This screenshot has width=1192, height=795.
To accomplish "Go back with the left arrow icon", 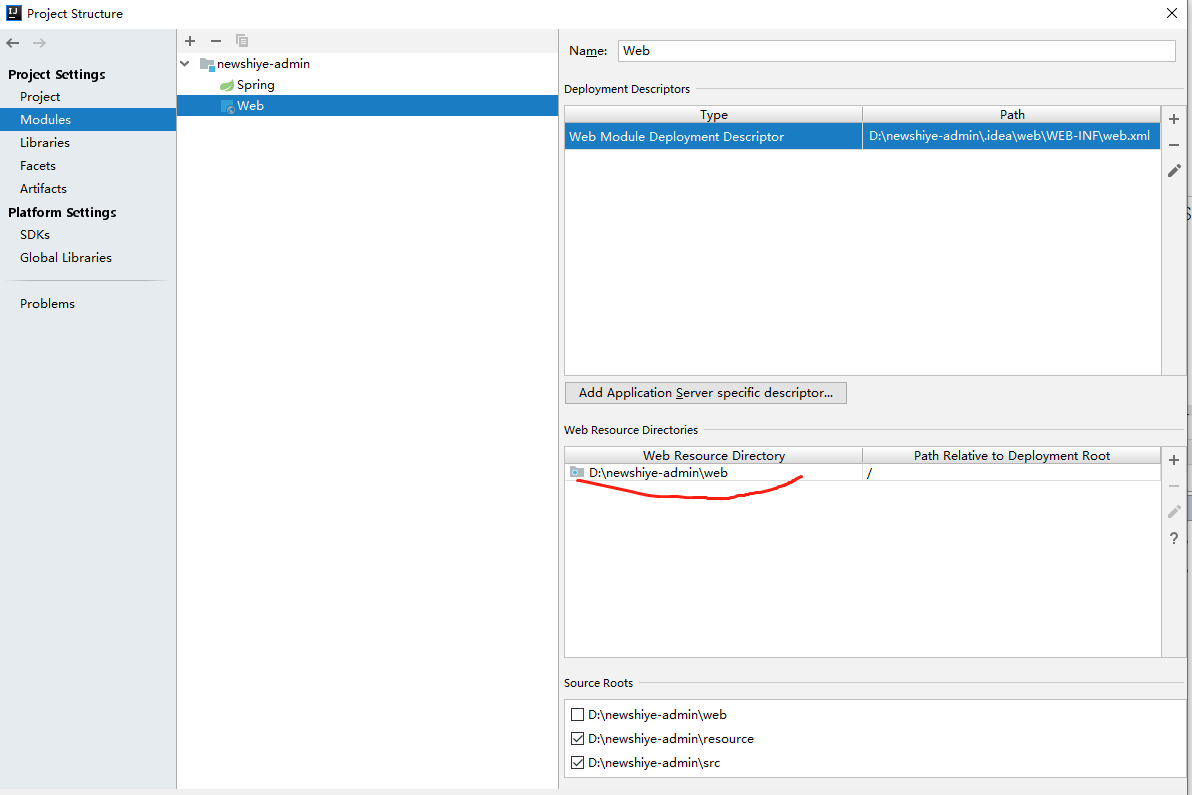I will pos(13,43).
